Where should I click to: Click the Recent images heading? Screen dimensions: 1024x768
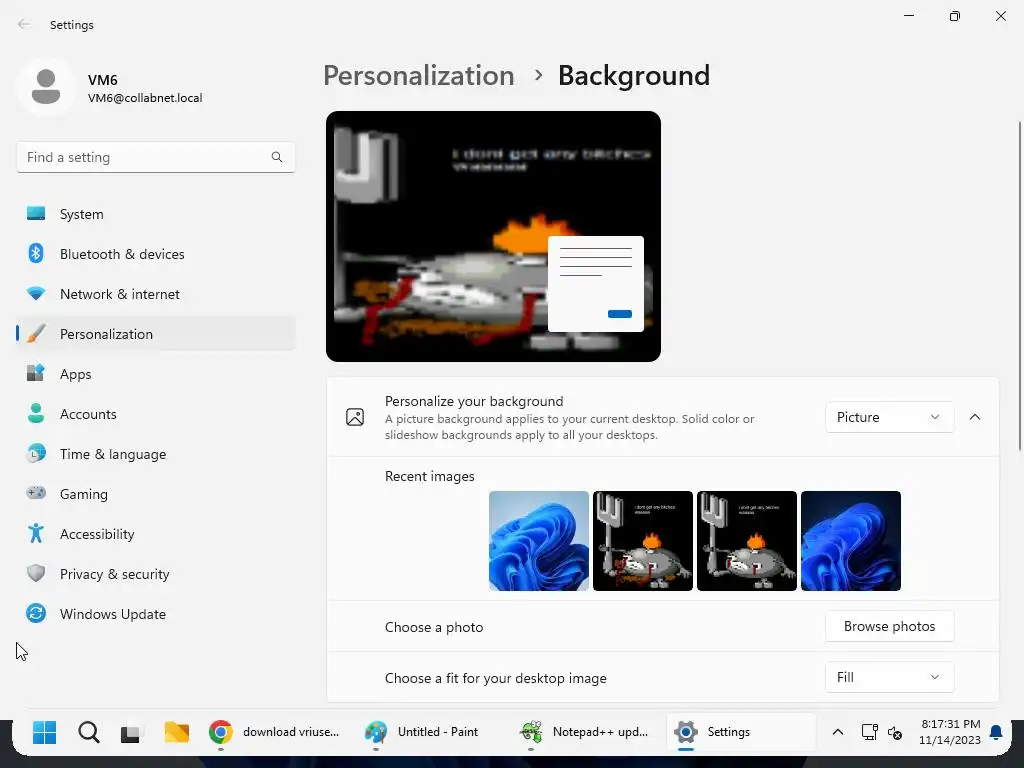coord(429,476)
